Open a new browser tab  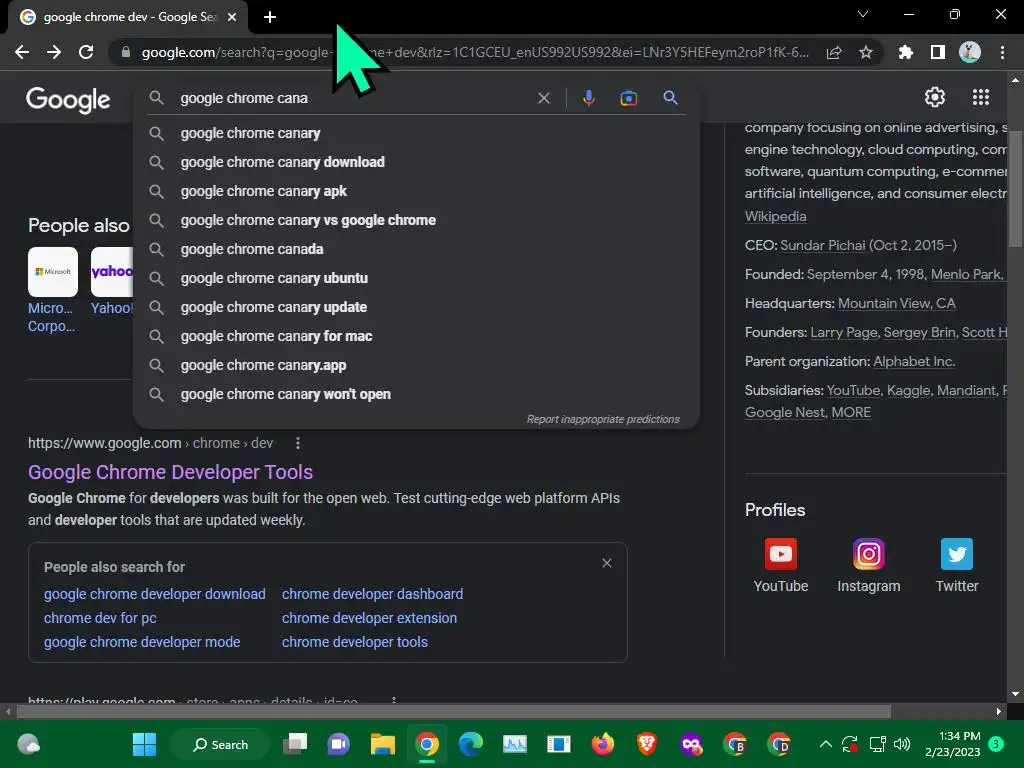click(270, 17)
